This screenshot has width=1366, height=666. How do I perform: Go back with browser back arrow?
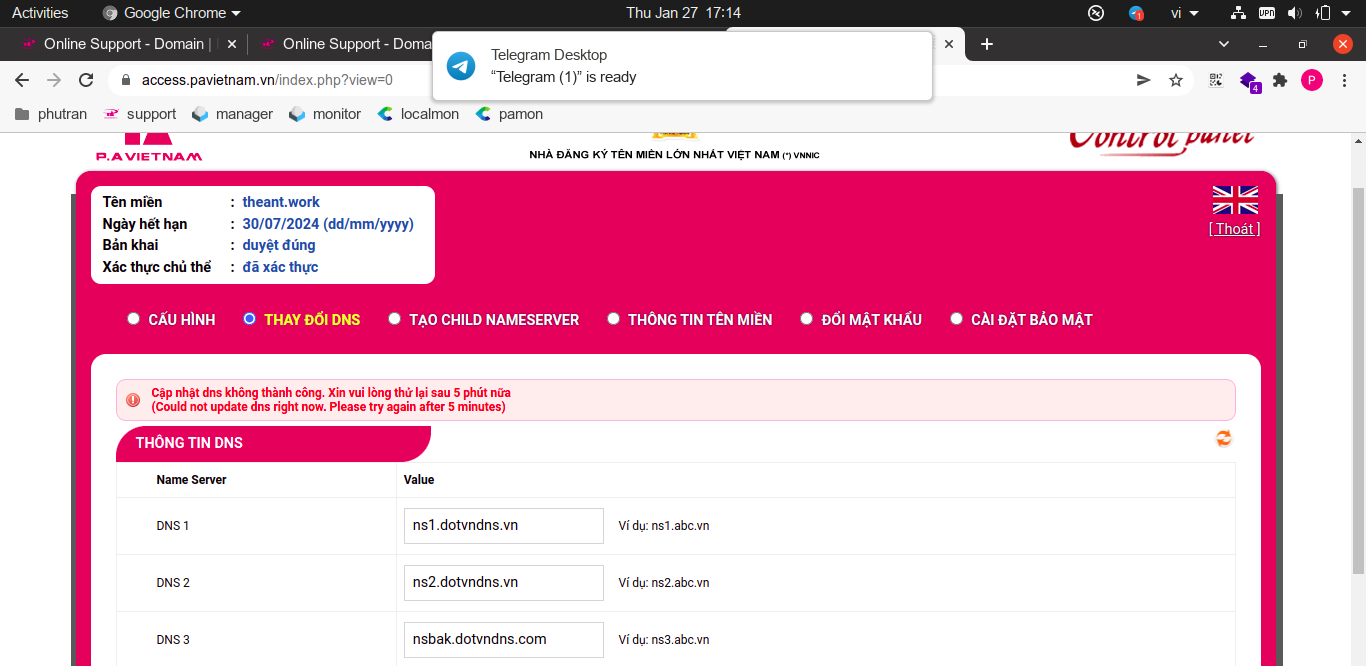click(22, 80)
